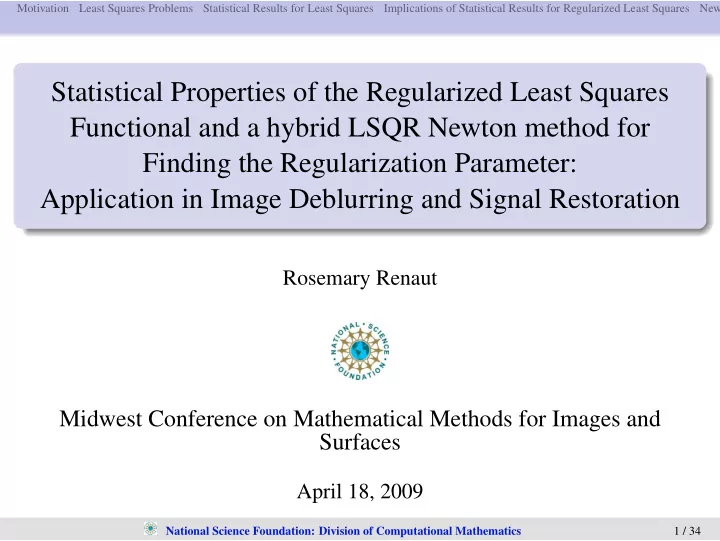Viewport: 720px width, 541px height.
Task: Click the date April 18, 2009
Action: tap(360, 491)
